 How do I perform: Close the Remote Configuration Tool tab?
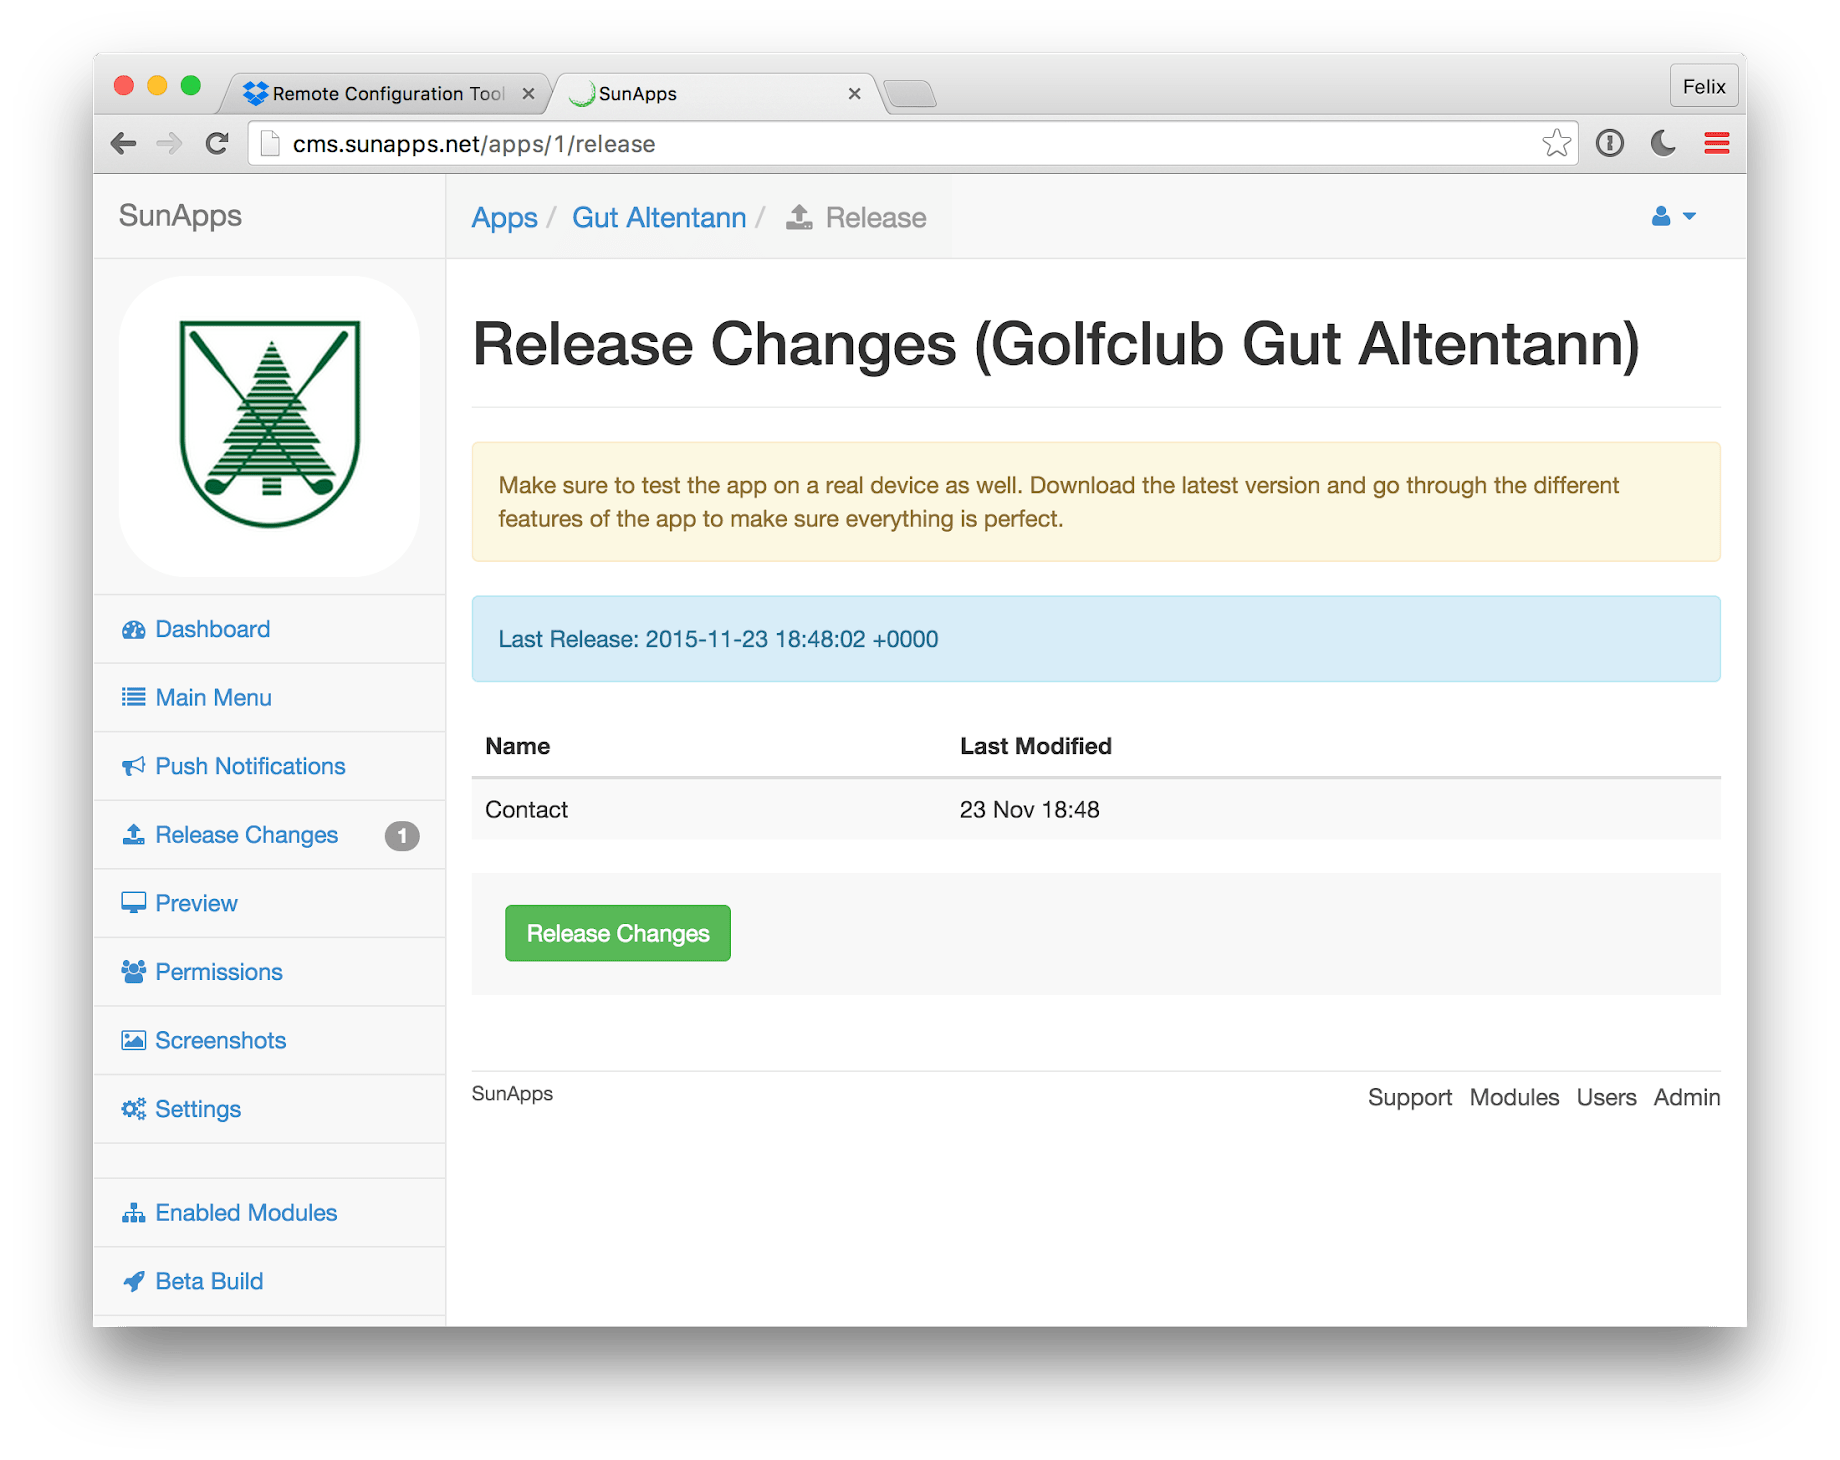[529, 93]
